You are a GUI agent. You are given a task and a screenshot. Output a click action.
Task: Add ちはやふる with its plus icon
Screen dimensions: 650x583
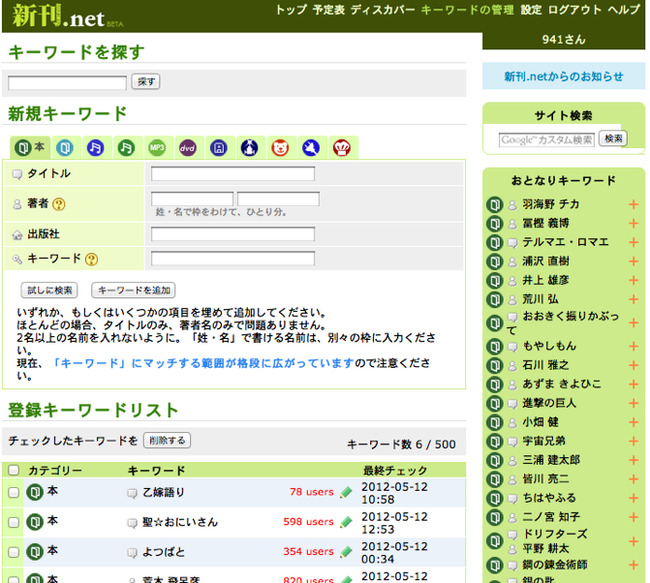(633, 498)
